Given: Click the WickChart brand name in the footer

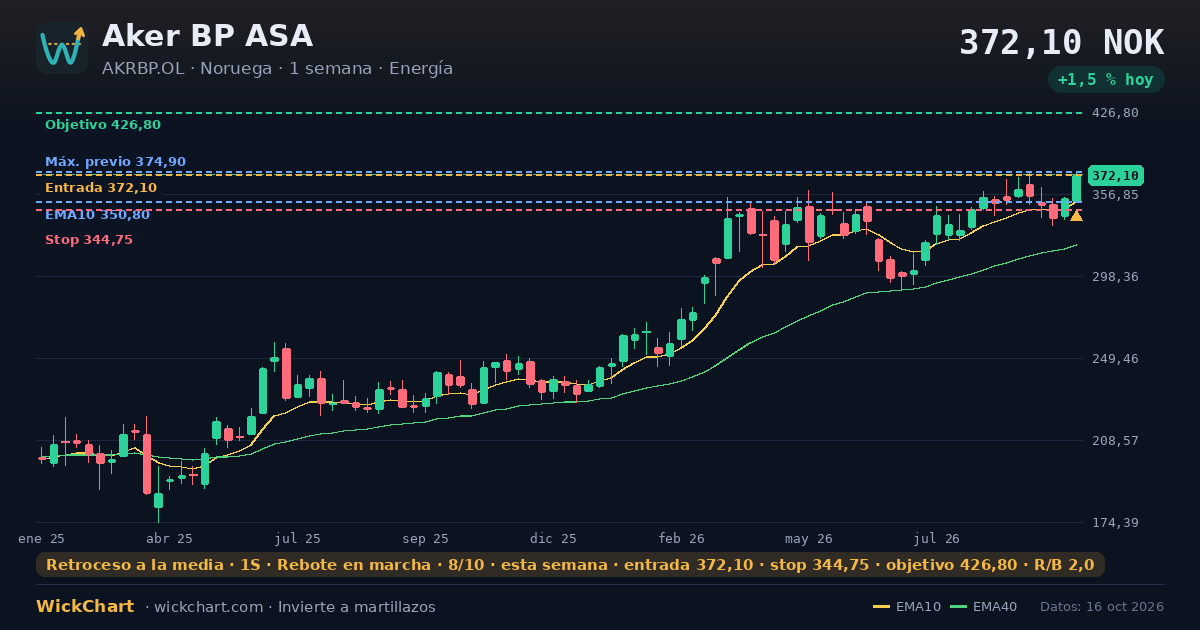Looking at the screenshot, I should pos(85,607).
